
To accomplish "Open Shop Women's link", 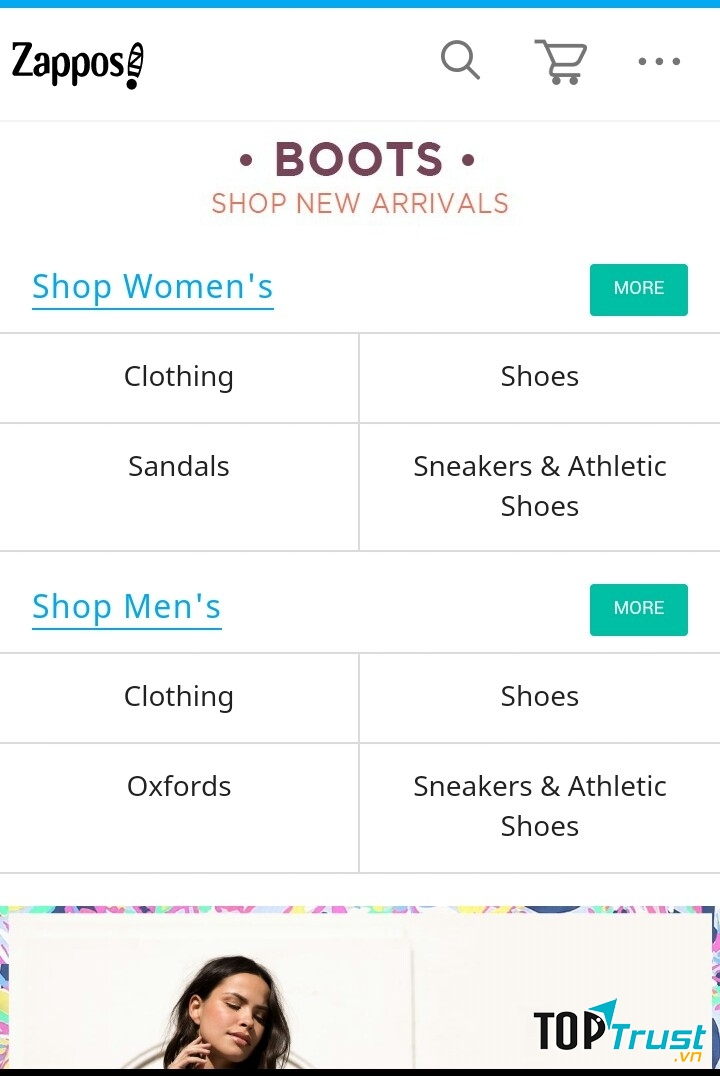I will pos(152,287).
